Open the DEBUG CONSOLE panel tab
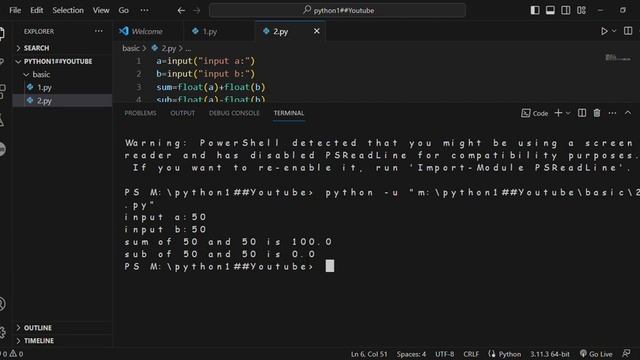640x360 pixels. point(234,113)
